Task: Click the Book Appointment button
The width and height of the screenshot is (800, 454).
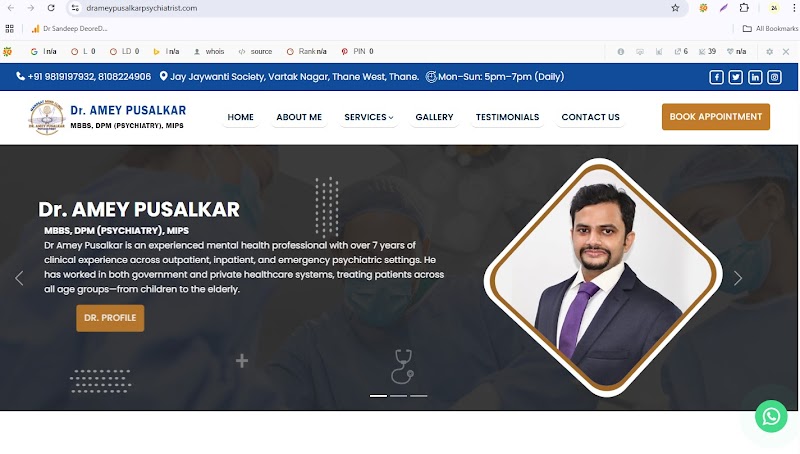Action: (715, 116)
